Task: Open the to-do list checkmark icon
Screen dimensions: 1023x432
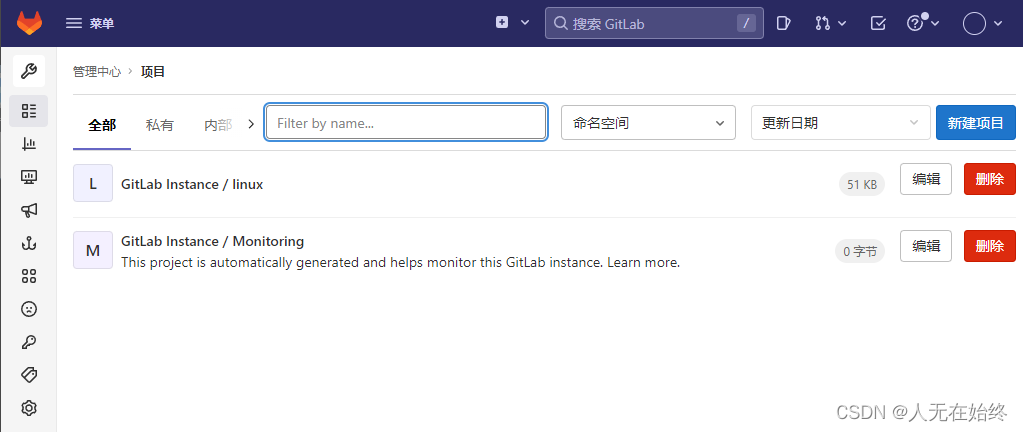Action: pos(878,23)
